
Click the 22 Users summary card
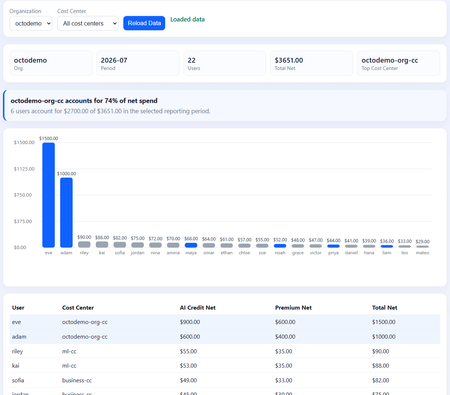[225, 63]
